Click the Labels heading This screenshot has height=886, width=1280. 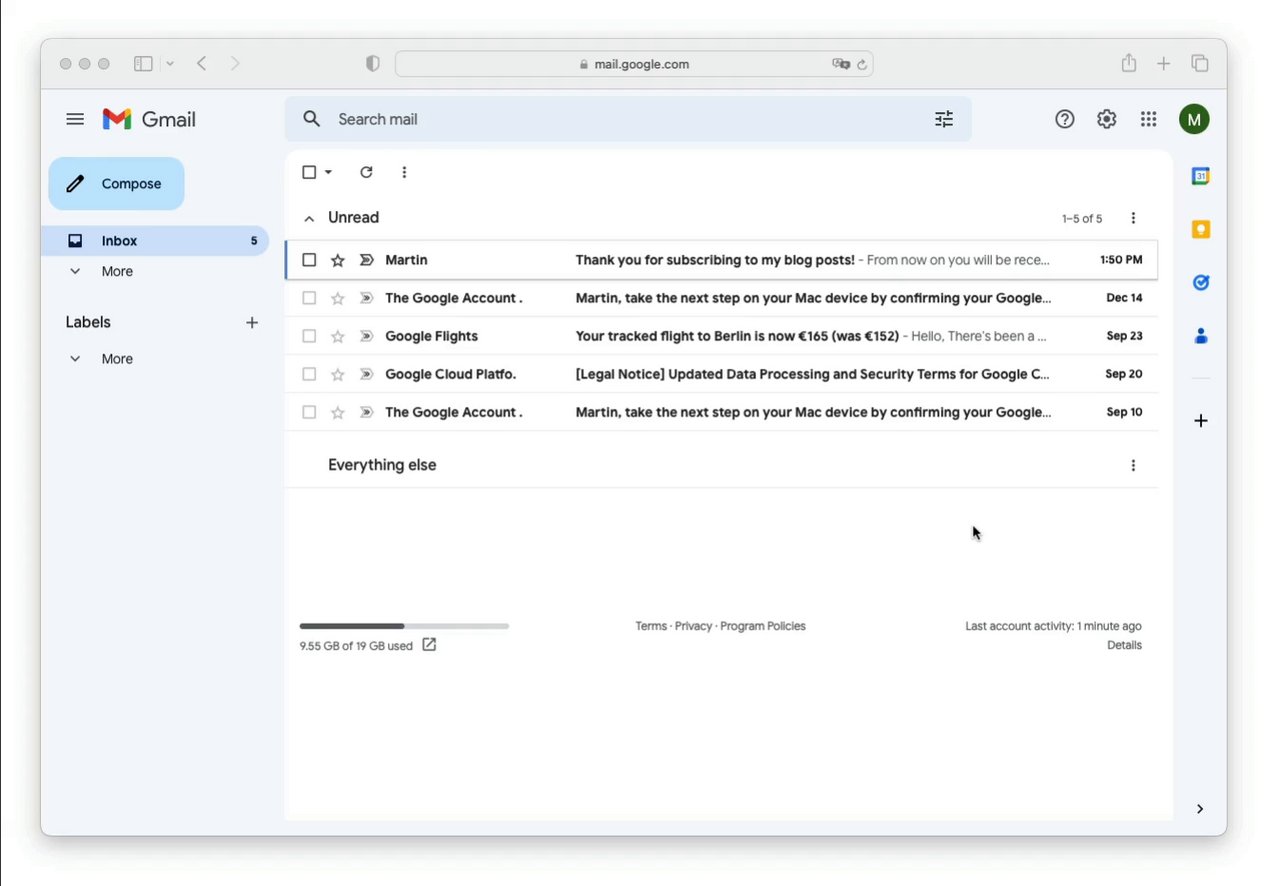click(x=88, y=322)
